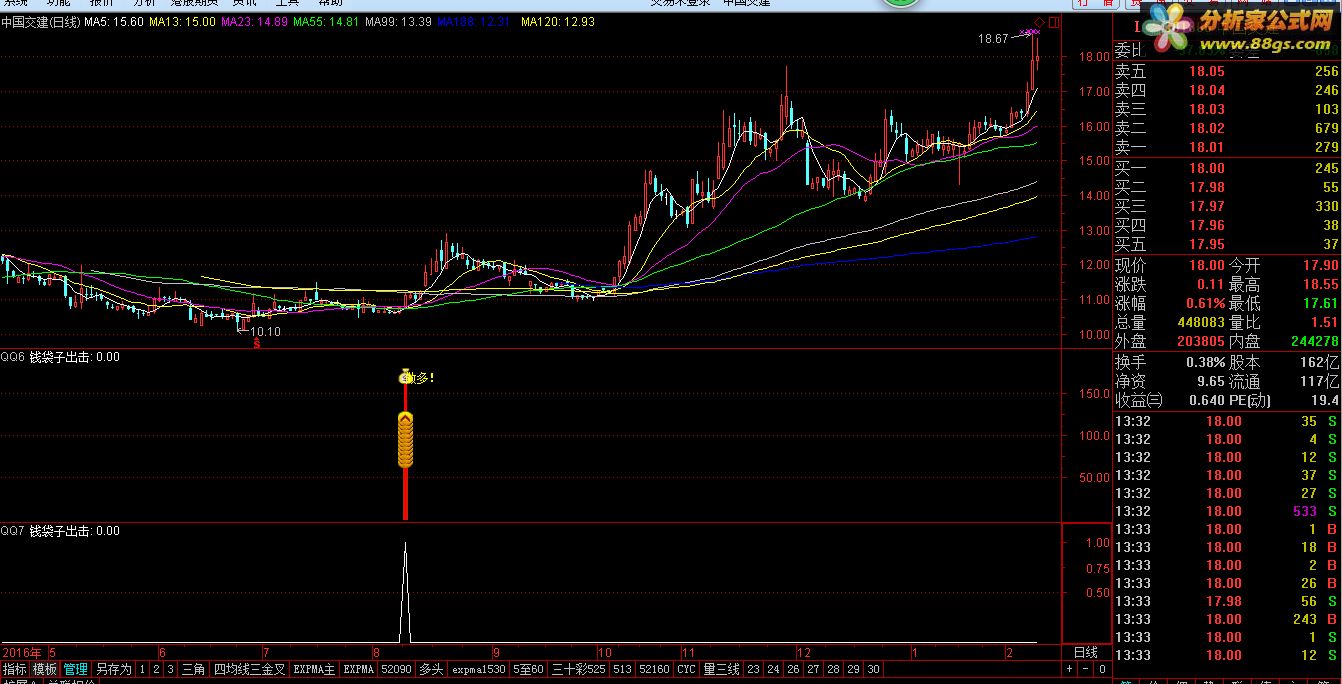Open the 模板 tab
Viewport: 1342px width, 684px height.
(x=45, y=669)
